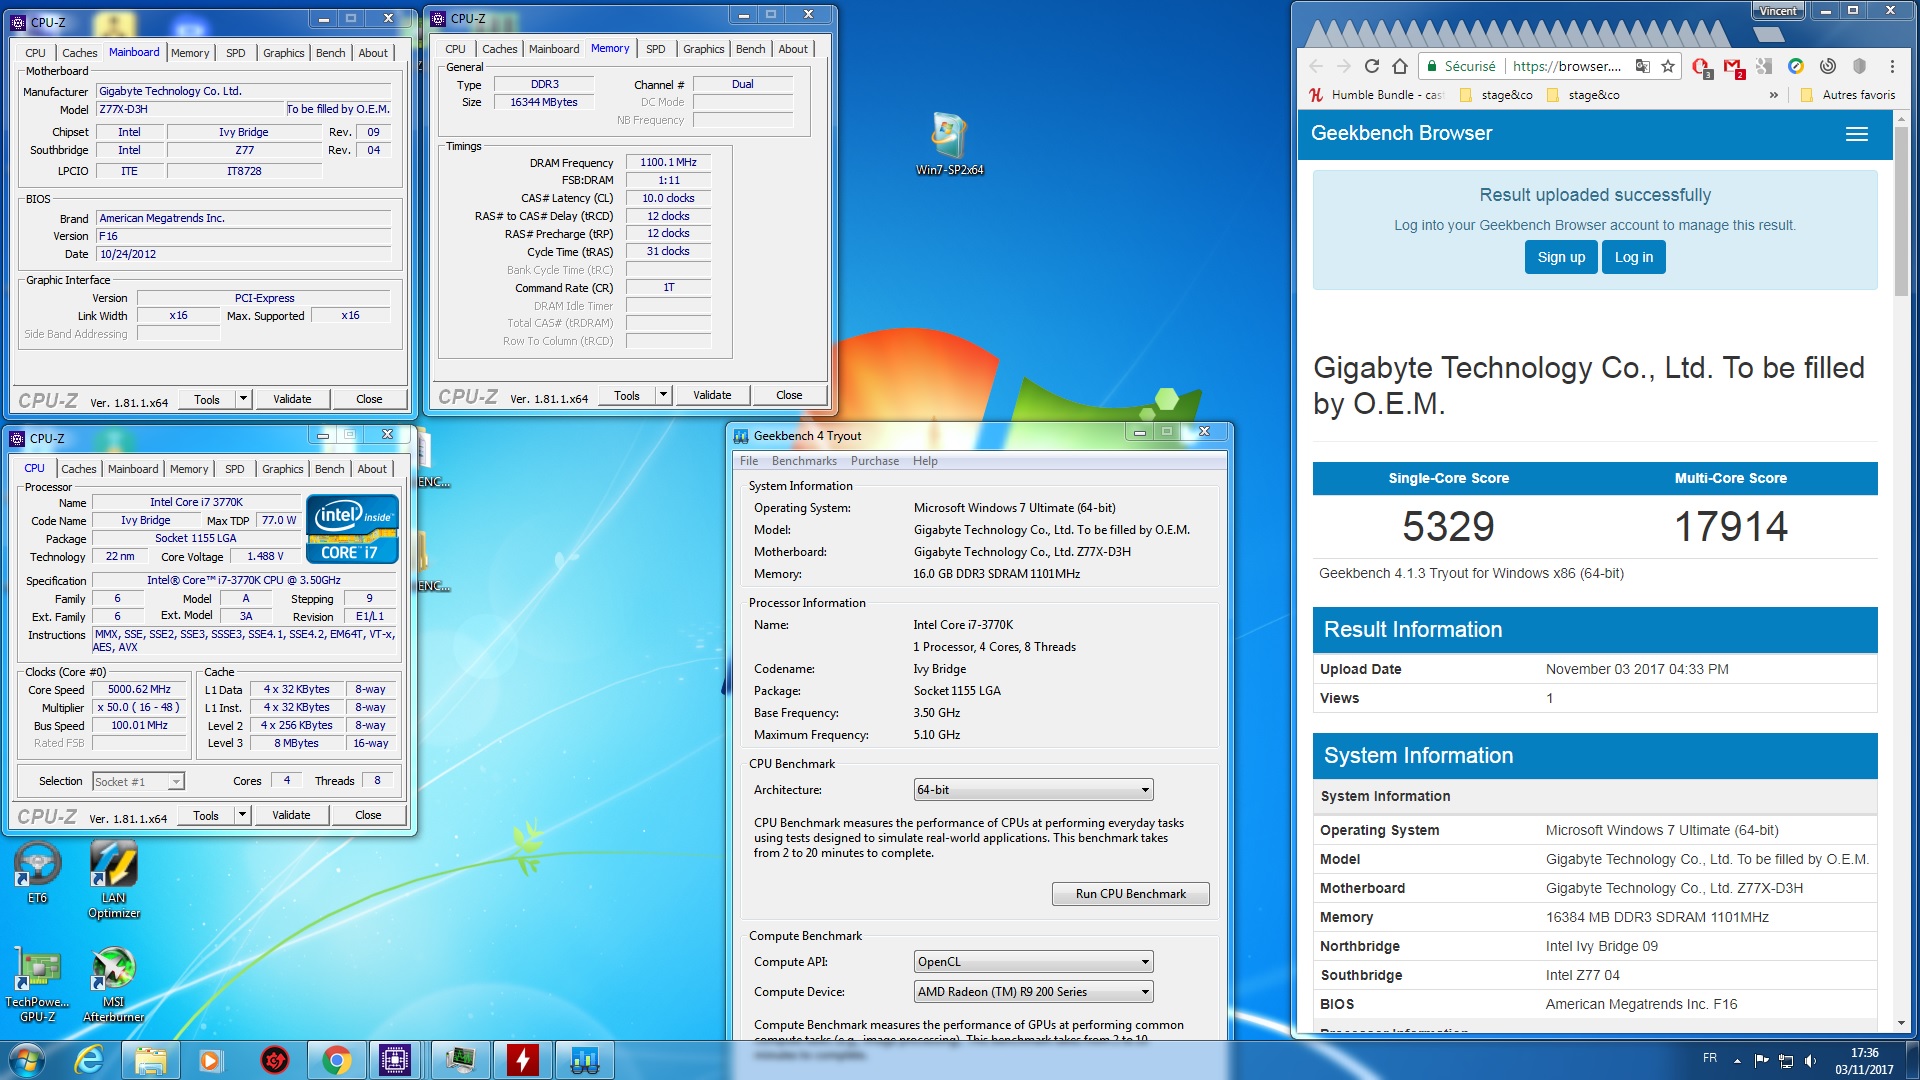
Task: Click the Chrome address bar URL
Action: (1567, 66)
